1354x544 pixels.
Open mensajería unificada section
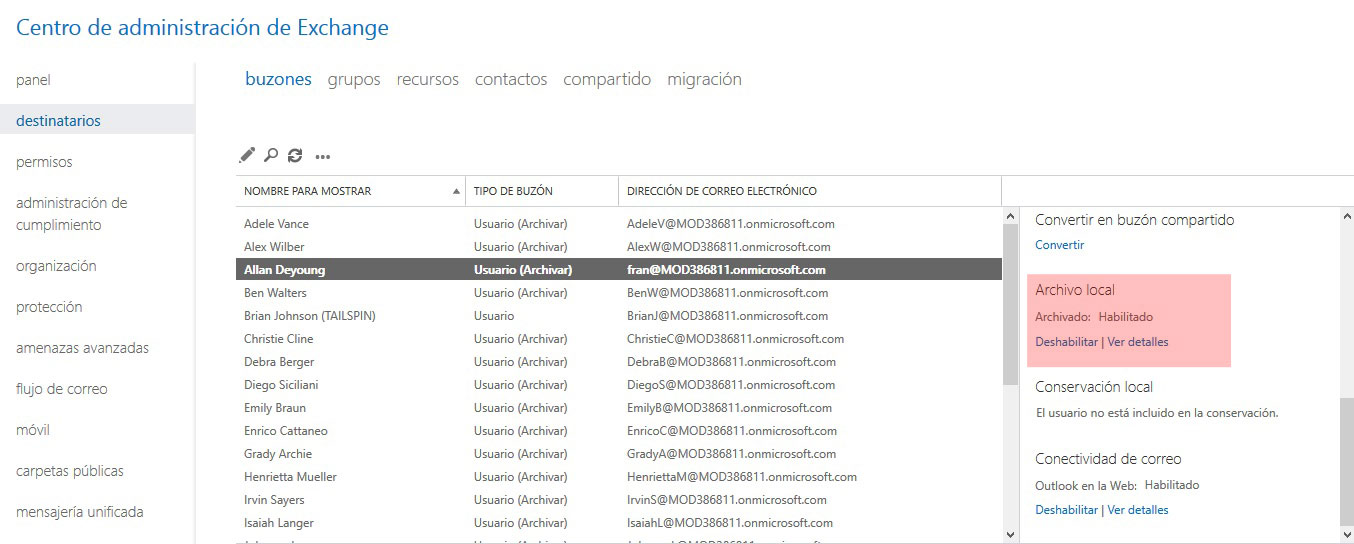click(80, 512)
